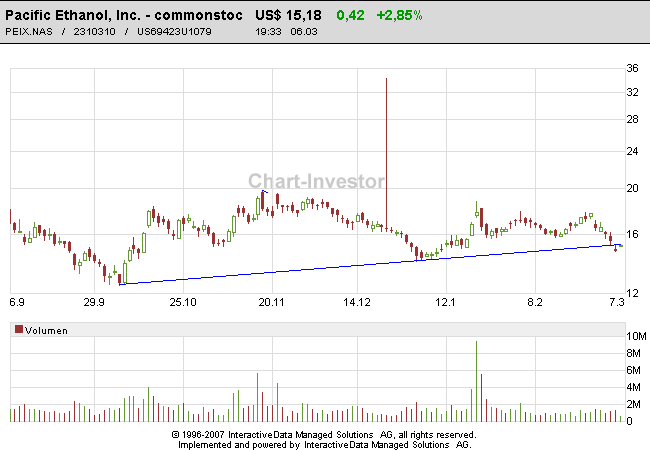This screenshot has height=450, width=650.
Task: Click the Volumen legend label
Action: 46,330
